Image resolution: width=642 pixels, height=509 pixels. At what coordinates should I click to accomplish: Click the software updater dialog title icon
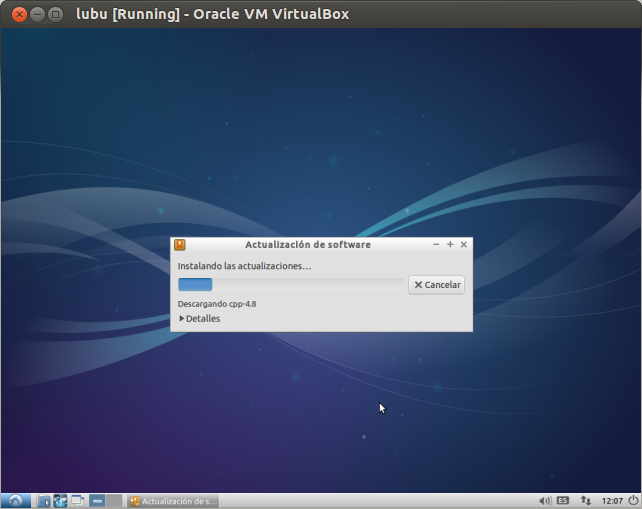(179, 245)
